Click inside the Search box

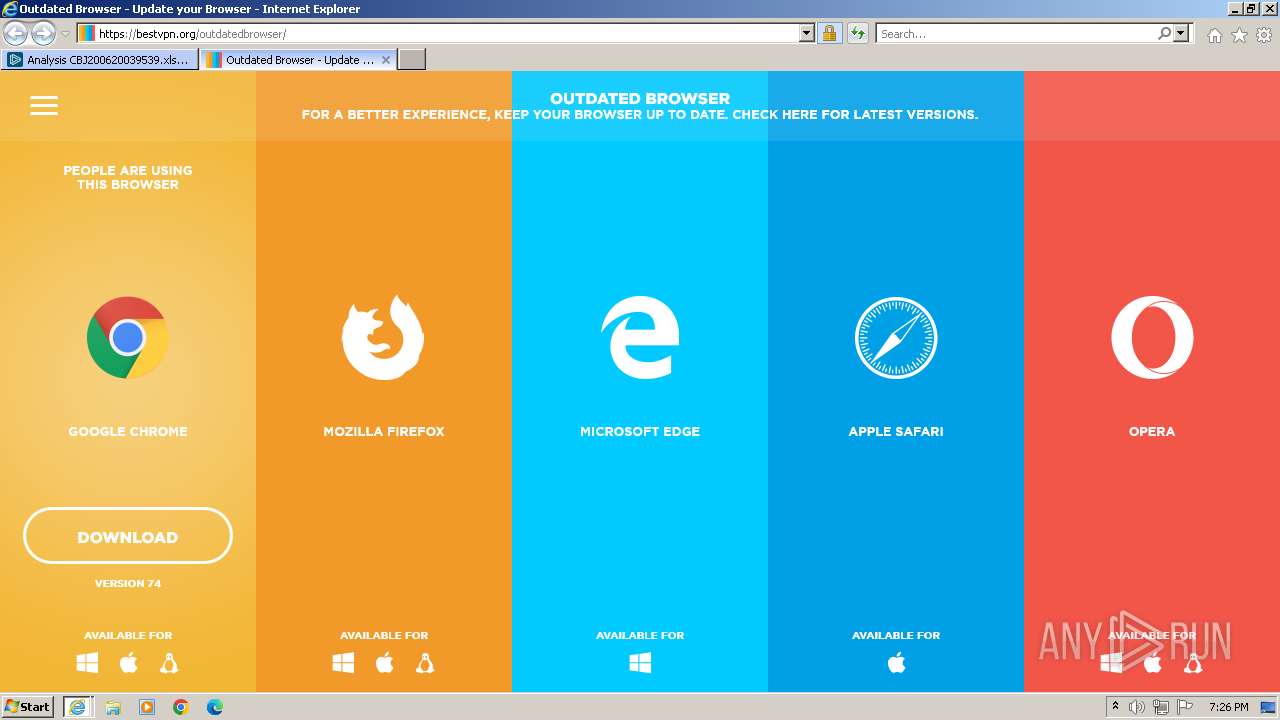[1016, 33]
